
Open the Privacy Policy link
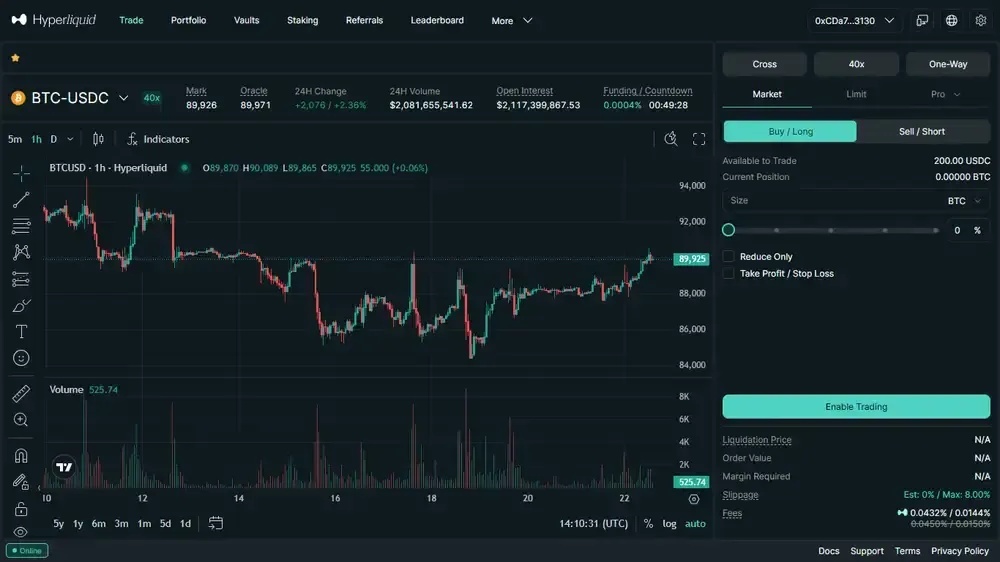click(959, 551)
